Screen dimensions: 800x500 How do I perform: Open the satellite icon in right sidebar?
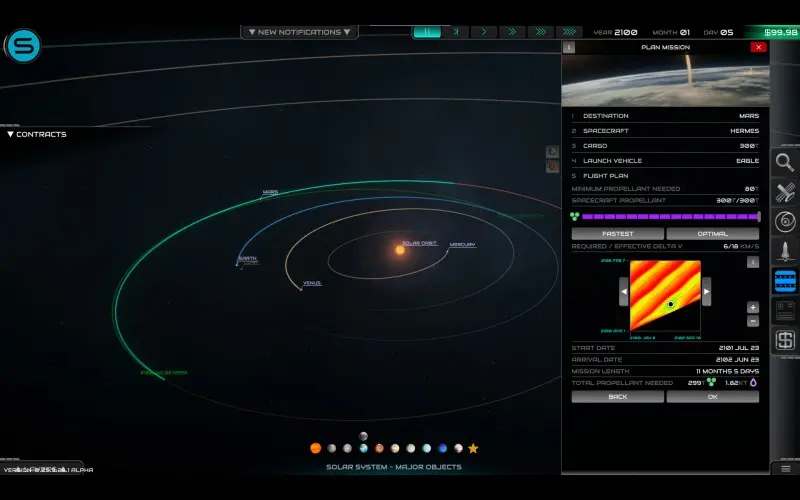click(785, 192)
